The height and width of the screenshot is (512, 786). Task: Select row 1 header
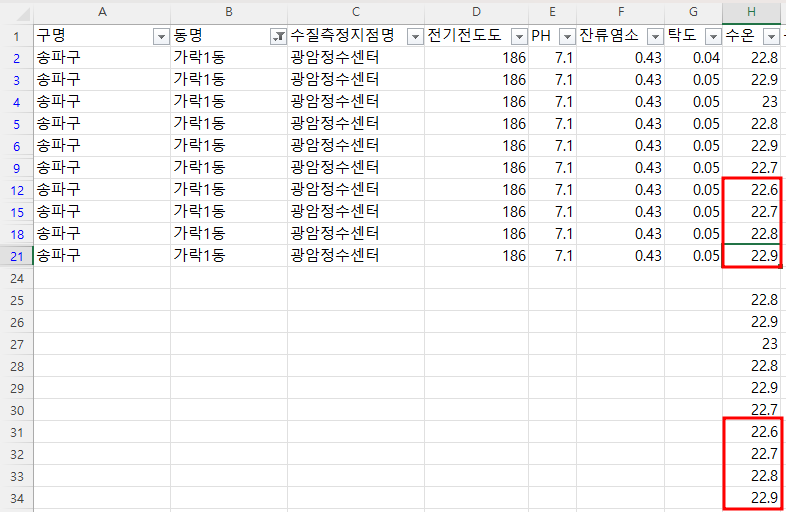point(17,37)
